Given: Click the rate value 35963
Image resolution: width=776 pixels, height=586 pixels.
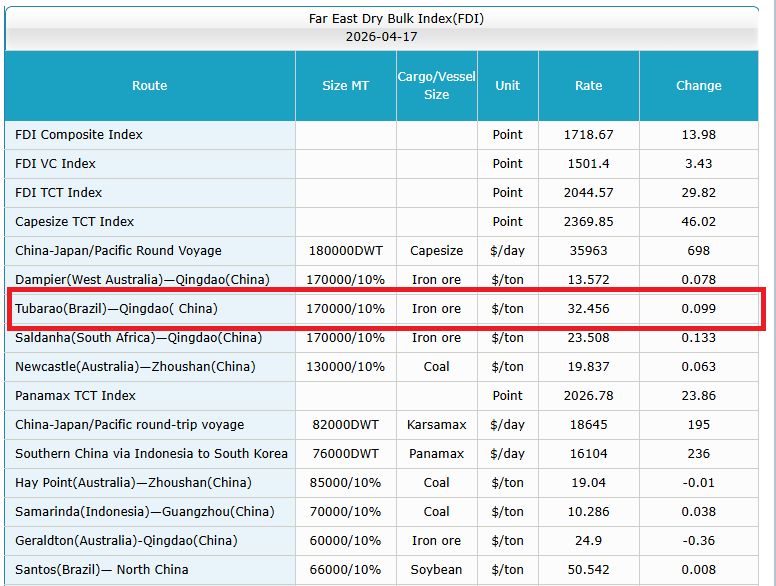Looking at the screenshot, I should pyautogui.click(x=588, y=250).
